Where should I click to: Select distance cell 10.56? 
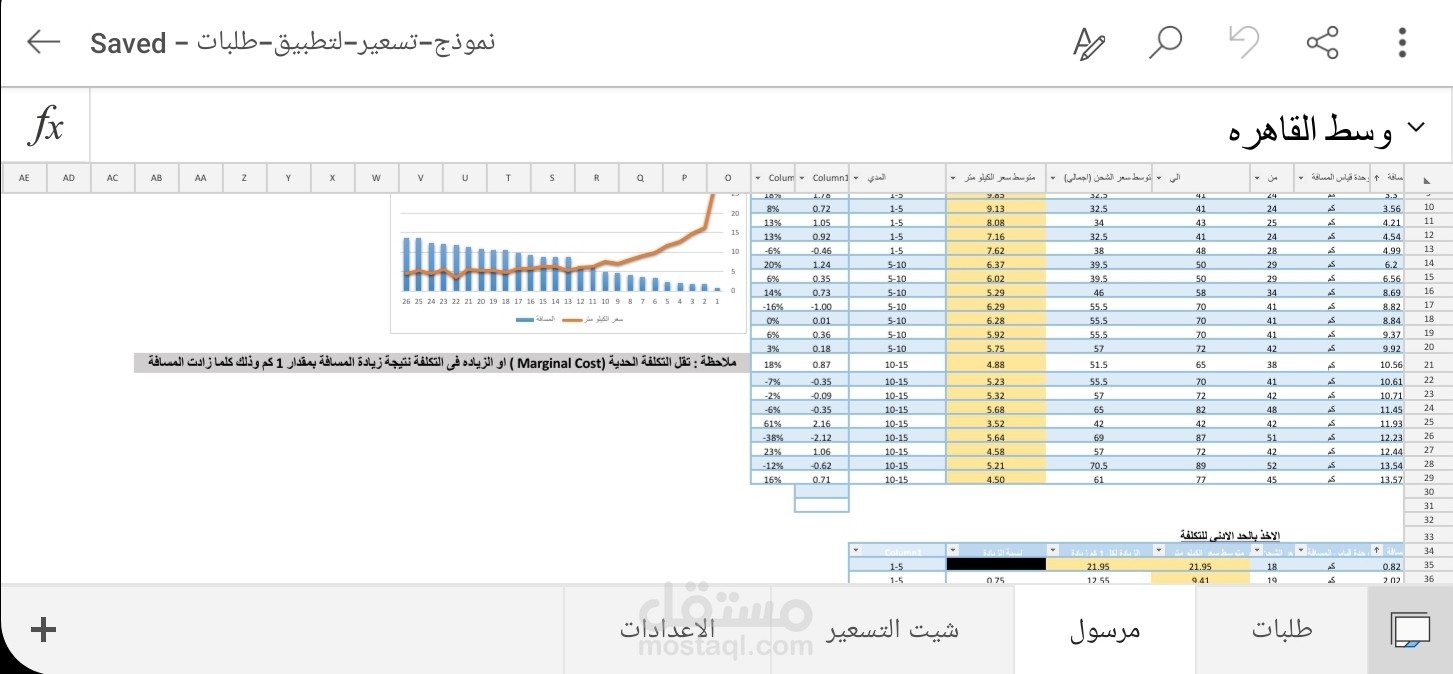(1385, 365)
